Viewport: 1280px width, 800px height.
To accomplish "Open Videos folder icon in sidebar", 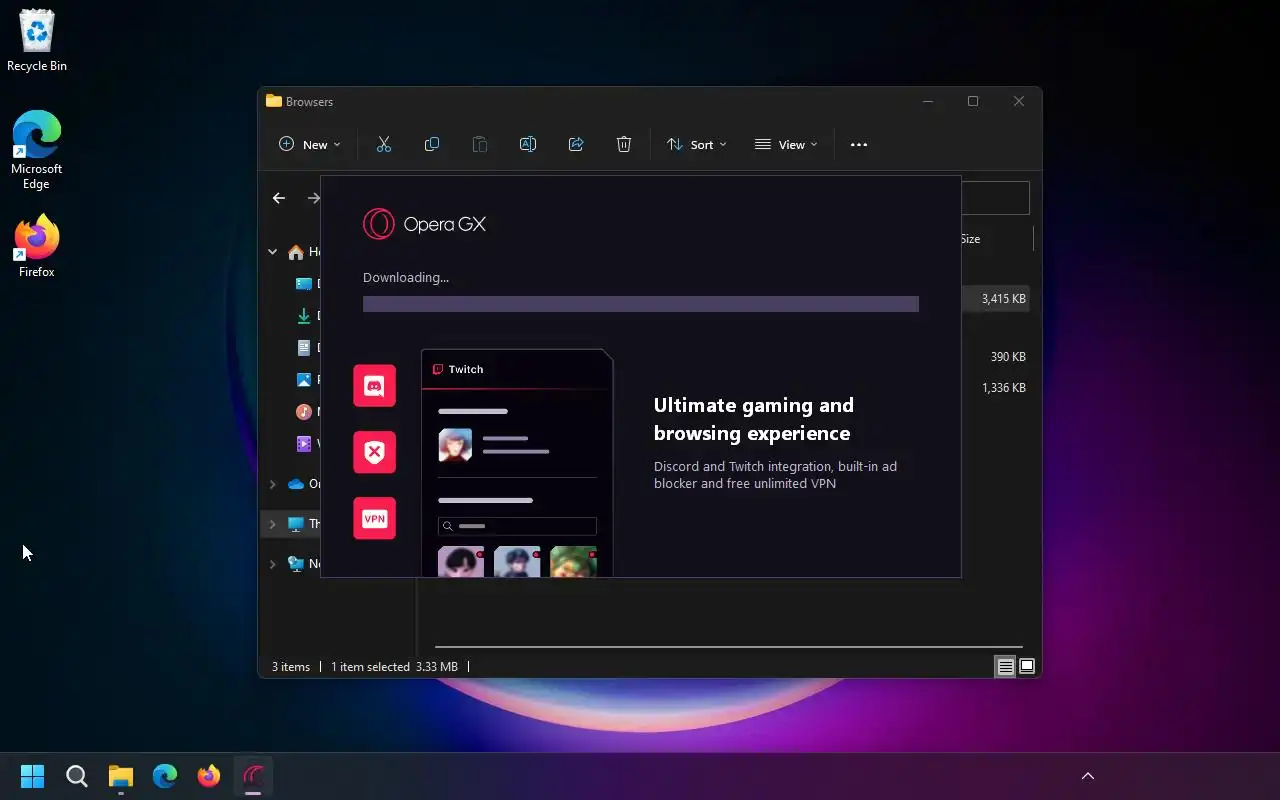I will (304, 443).
